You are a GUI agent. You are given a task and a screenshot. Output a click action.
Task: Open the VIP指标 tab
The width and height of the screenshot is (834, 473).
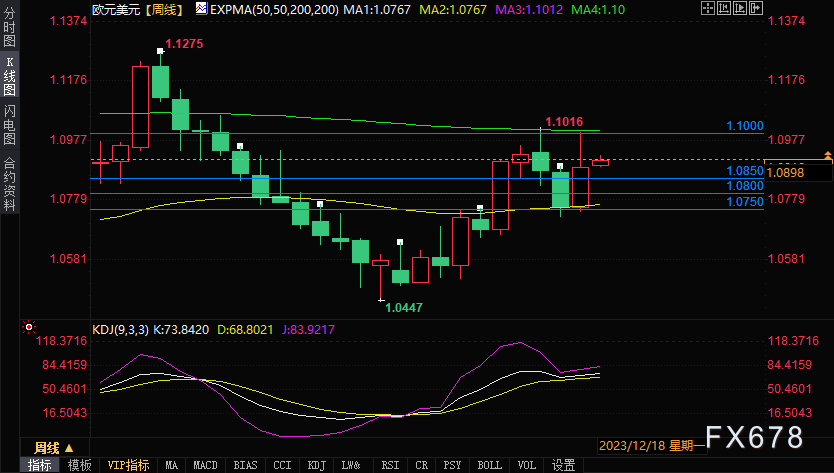128,465
